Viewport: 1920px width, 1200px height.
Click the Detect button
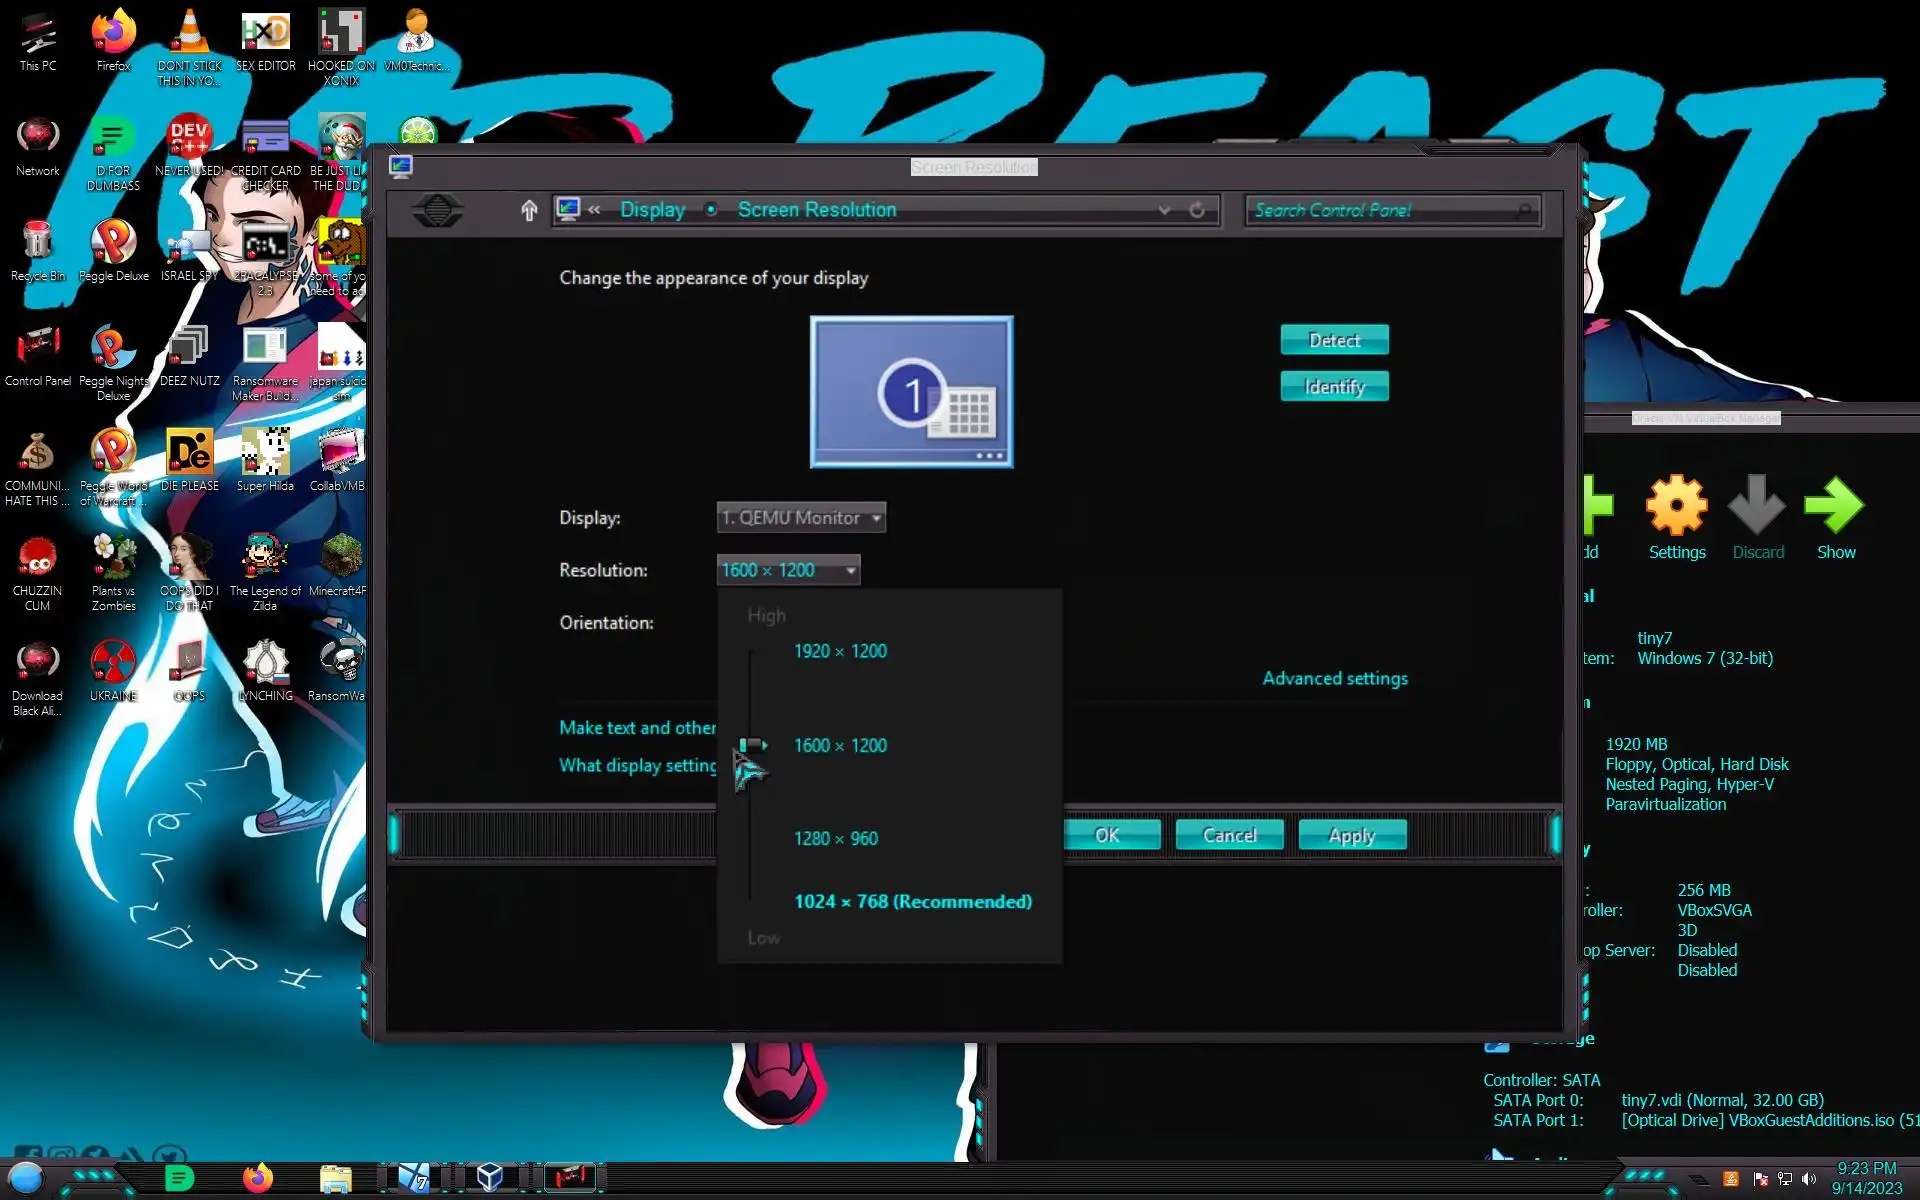click(1334, 340)
